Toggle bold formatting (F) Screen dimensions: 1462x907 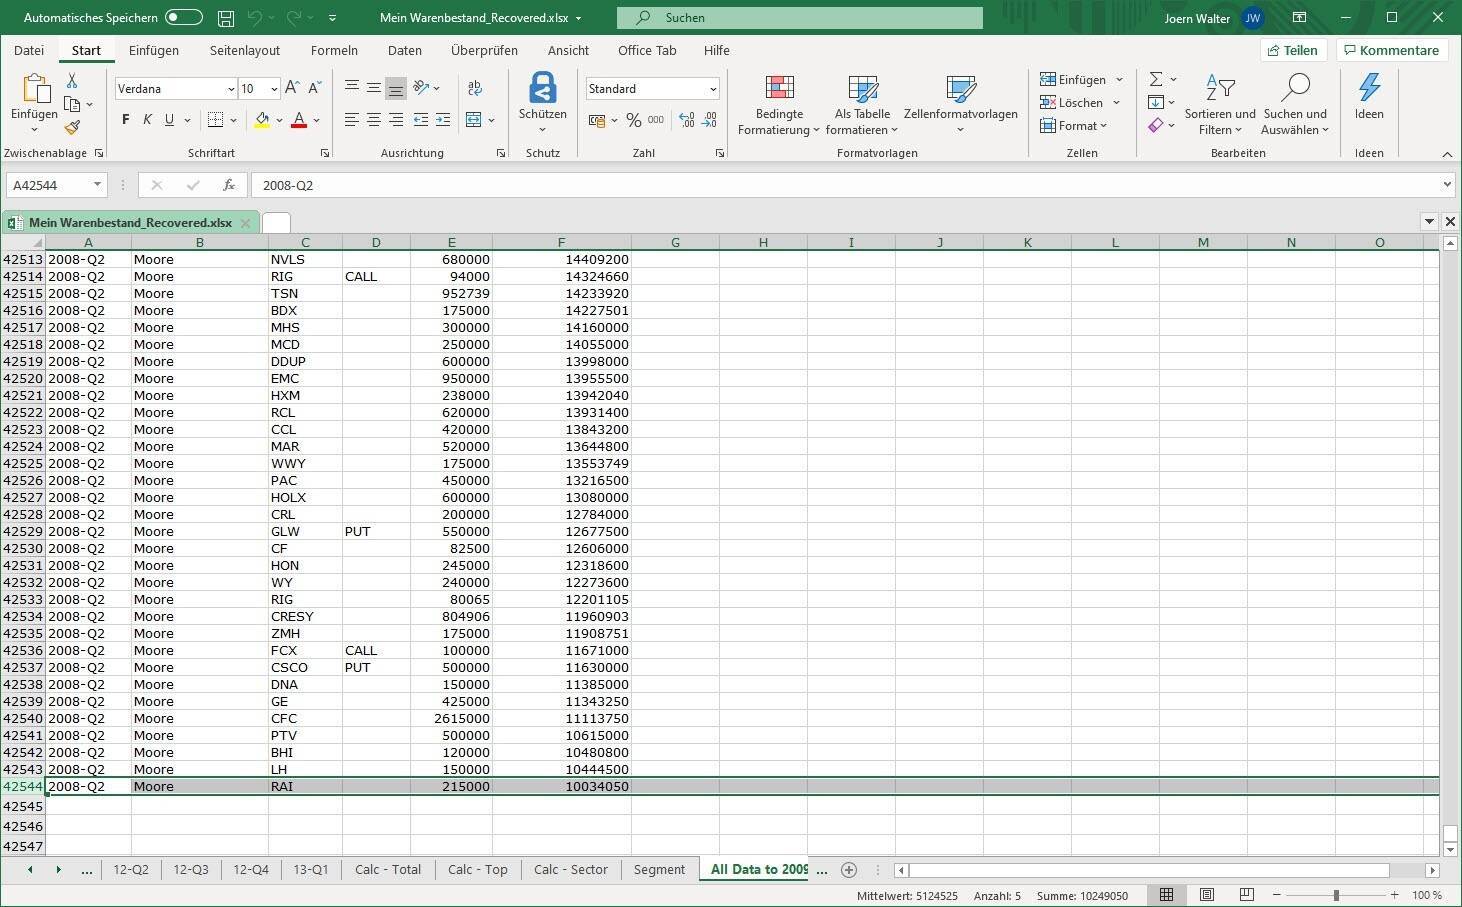pos(125,120)
